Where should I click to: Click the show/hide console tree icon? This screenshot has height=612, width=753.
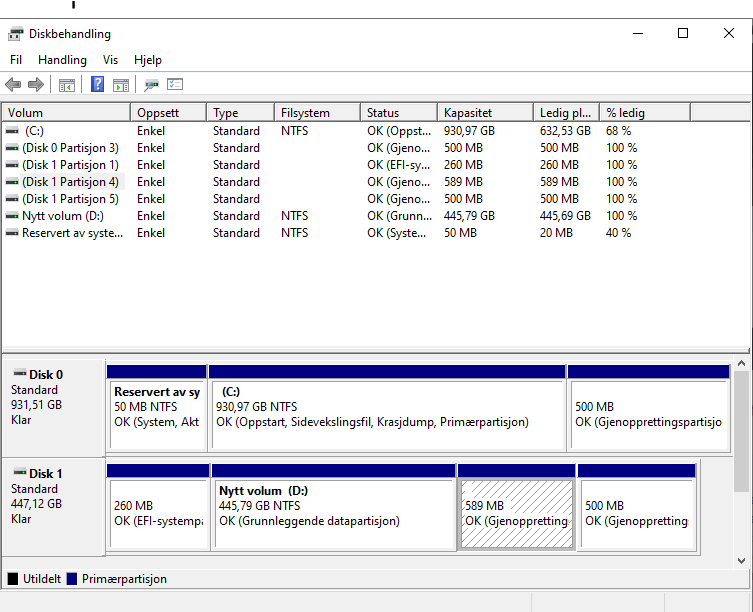click(67, 85)
